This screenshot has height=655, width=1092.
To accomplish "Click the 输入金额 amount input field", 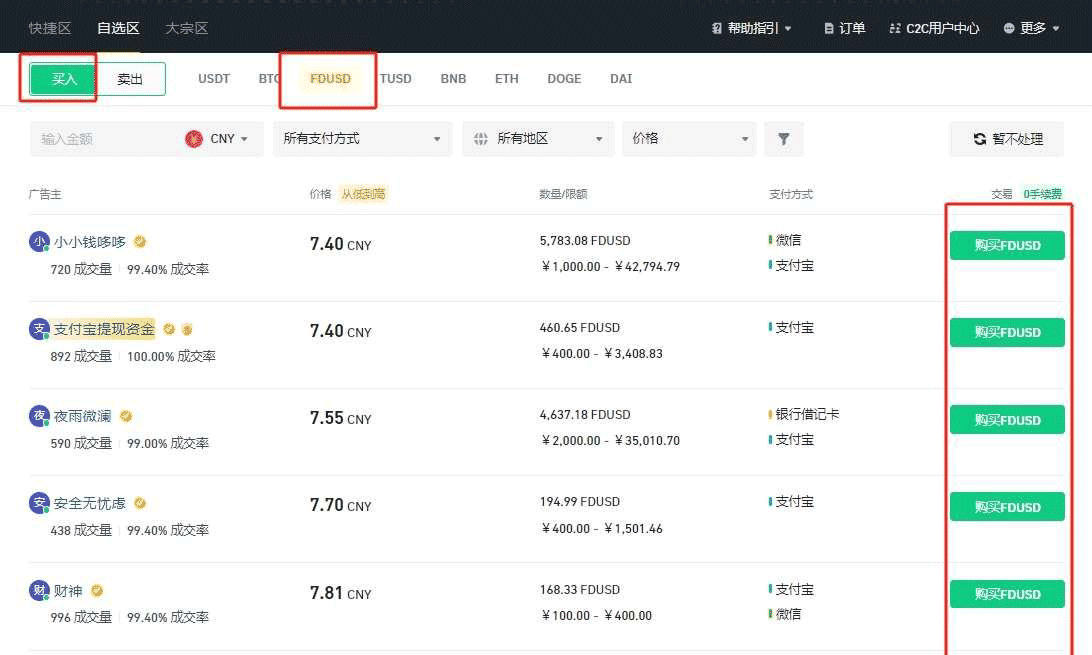I will coord(100,139).
